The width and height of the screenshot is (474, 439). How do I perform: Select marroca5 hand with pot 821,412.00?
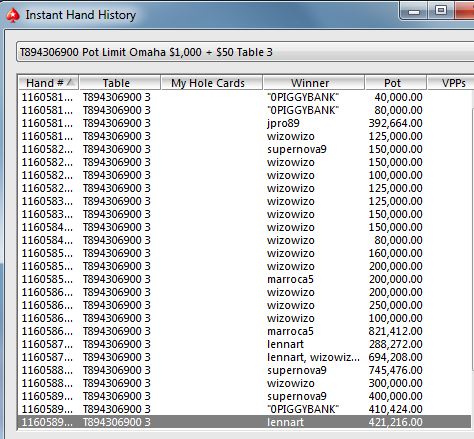pyautogui.click(x=245, y=331)
